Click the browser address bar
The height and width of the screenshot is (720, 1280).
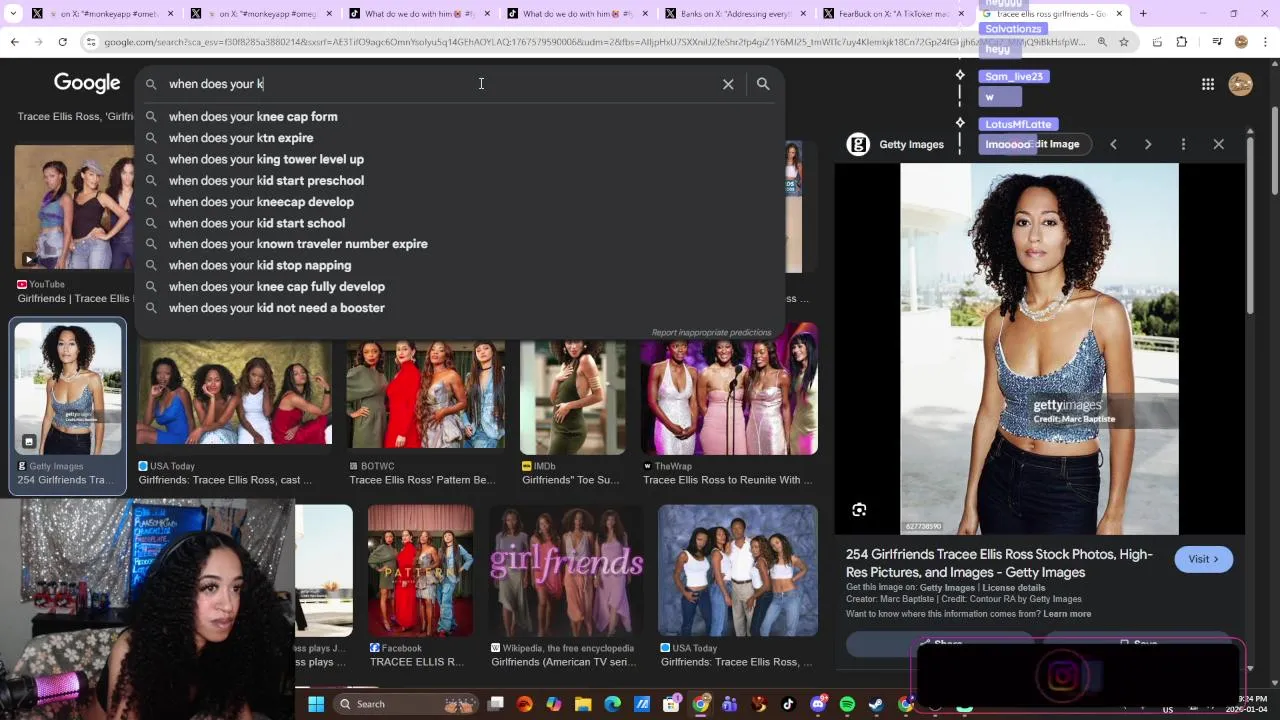[590, 42]
